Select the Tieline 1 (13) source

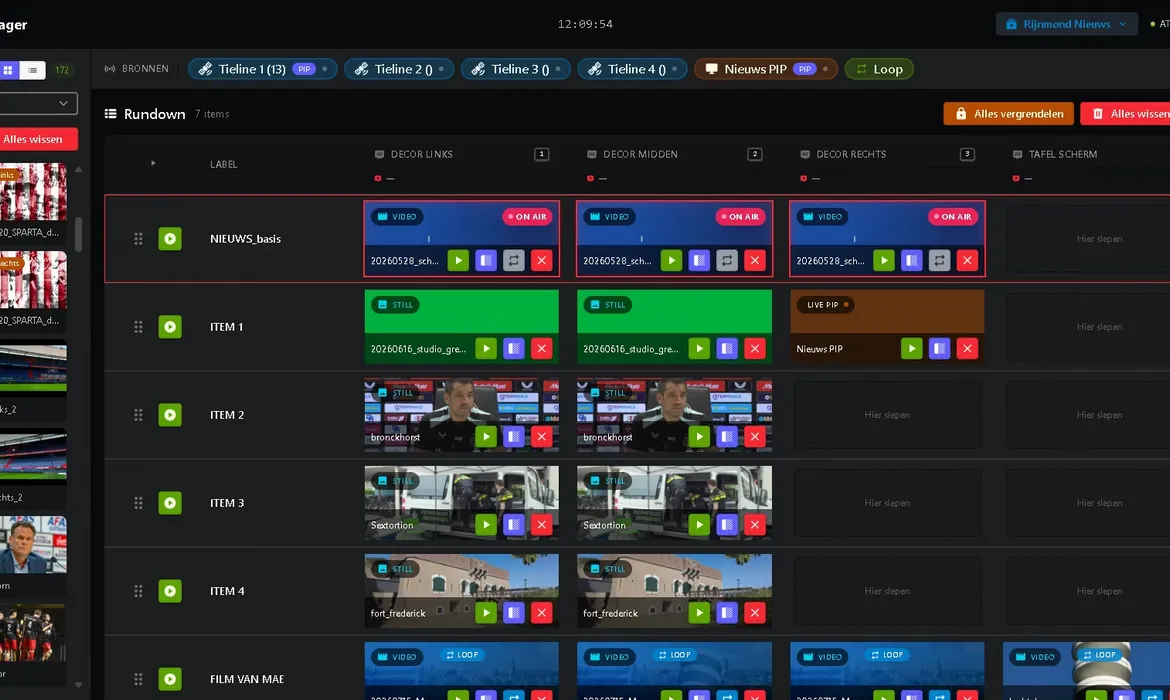(263, 69)
